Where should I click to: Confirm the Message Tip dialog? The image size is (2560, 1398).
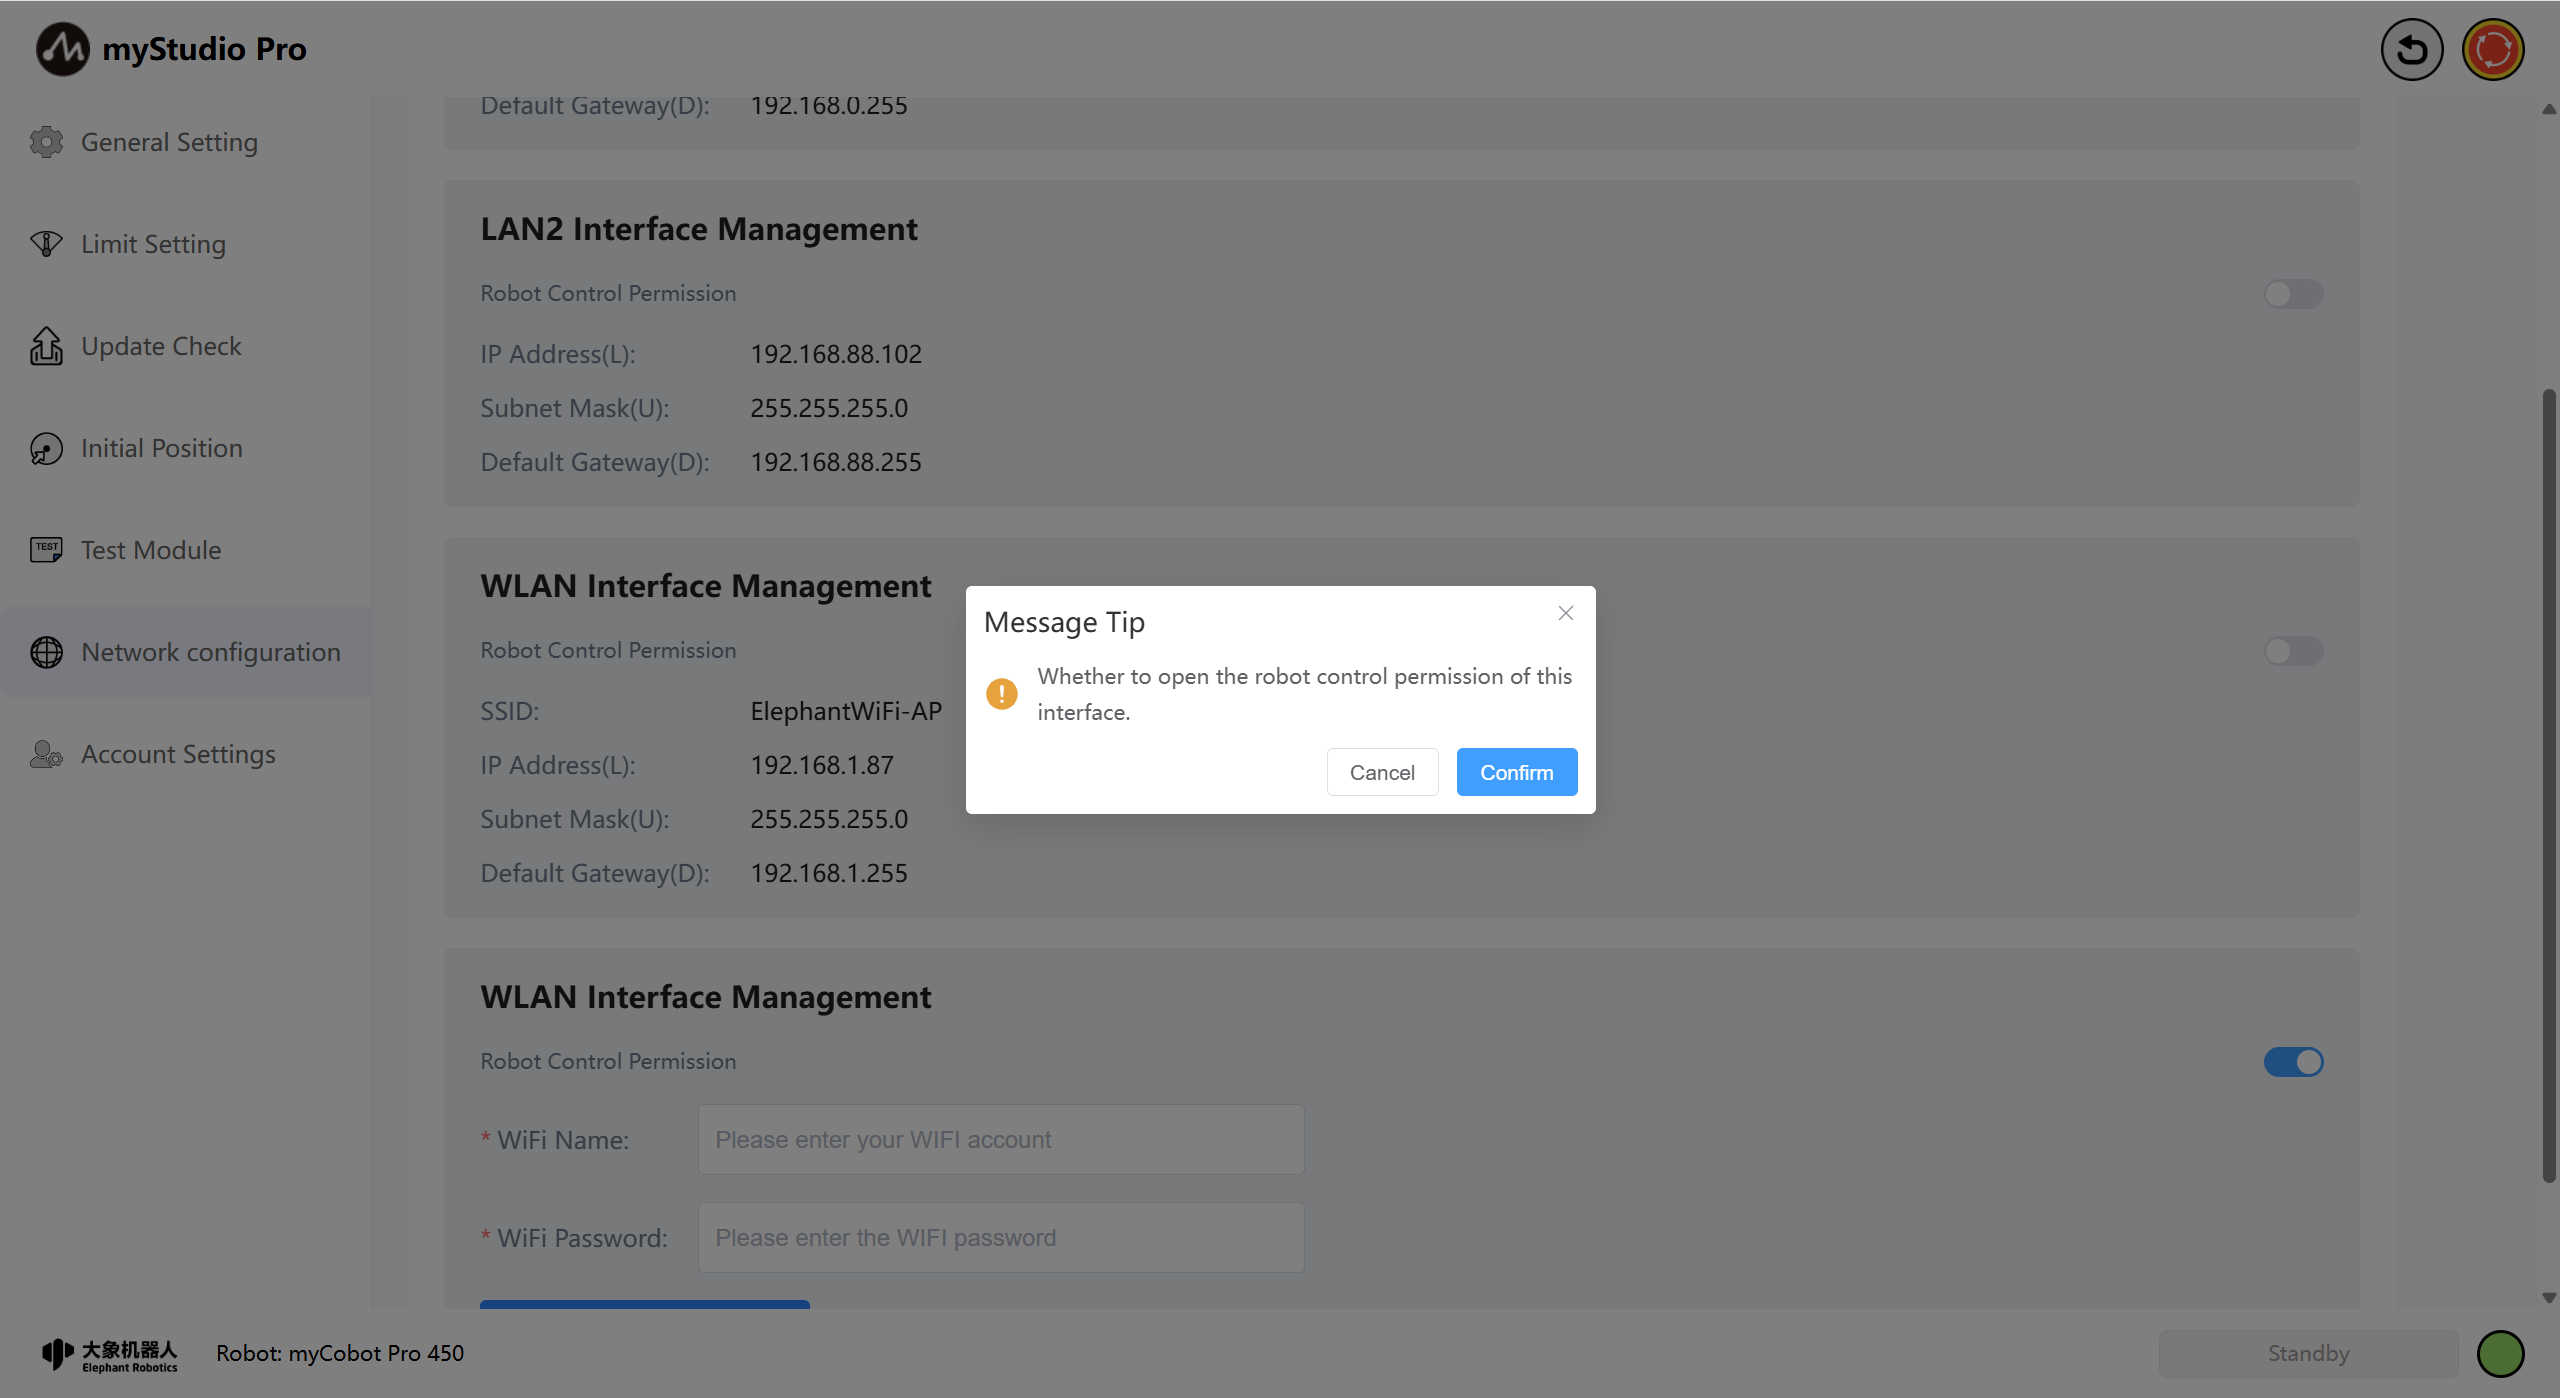1516,772
